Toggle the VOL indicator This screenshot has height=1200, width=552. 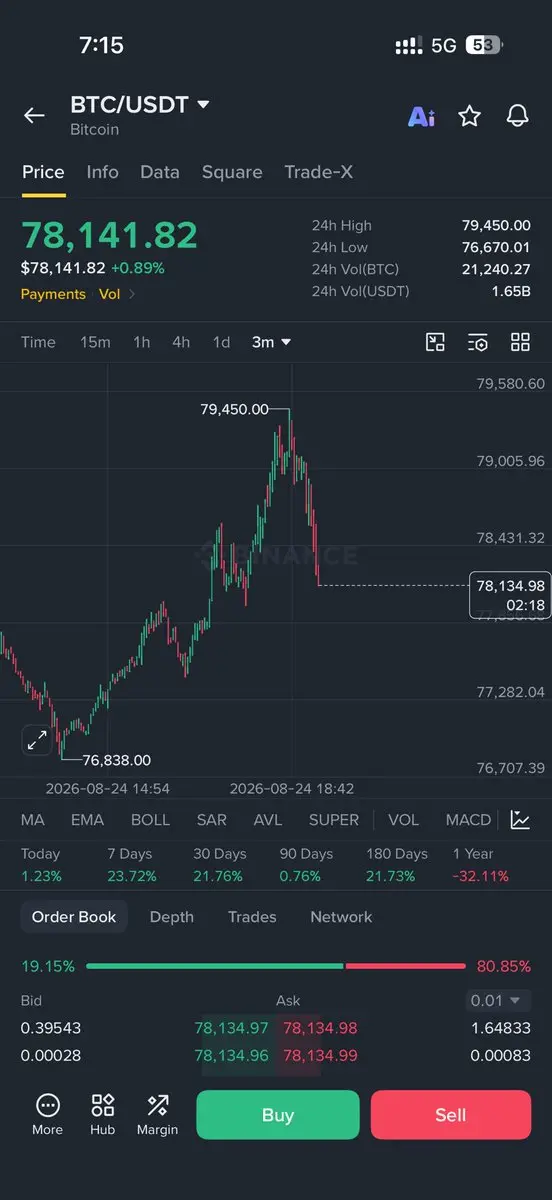point(403,820)
